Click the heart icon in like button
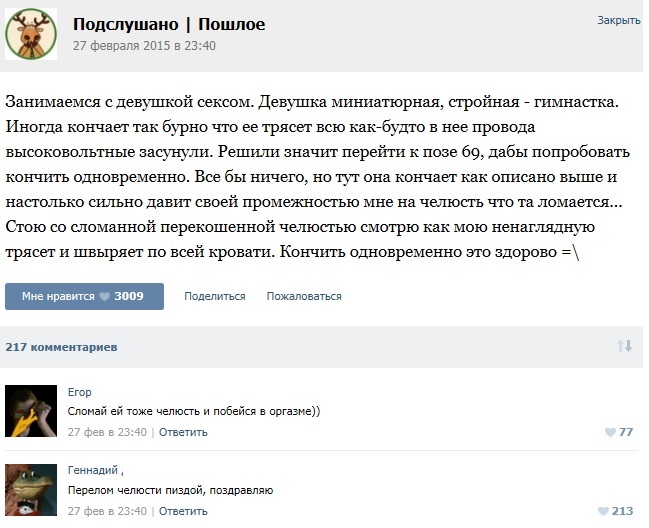The width and height of the screenshot is (649, 528). pos(105,296)
